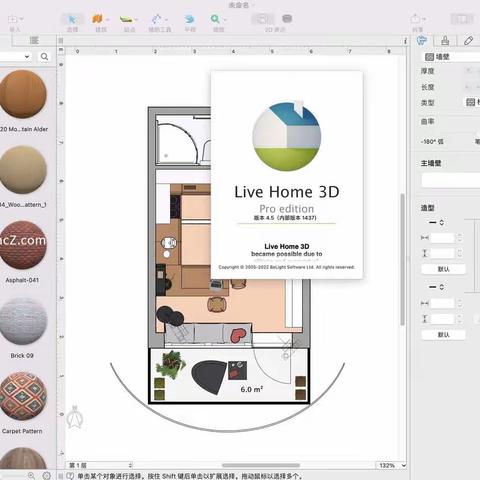This screenshot has height=480, width=480.
Task: Click the second width input field
Action: [442, 303]
